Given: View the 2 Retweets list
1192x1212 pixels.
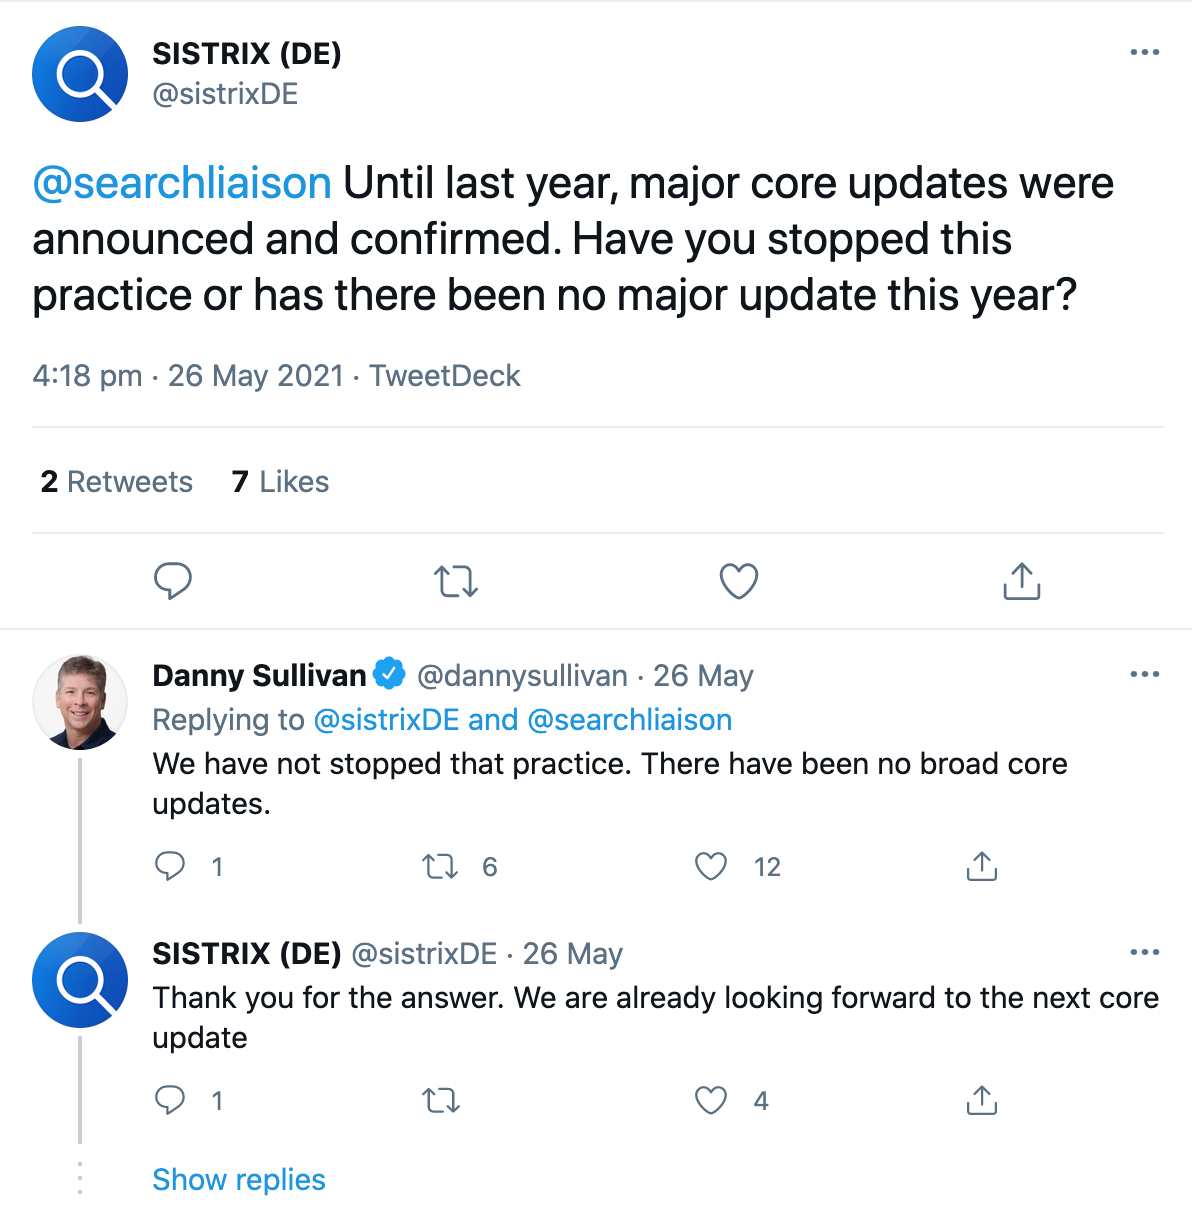Looking at the screenshot, I should point(117,482).
